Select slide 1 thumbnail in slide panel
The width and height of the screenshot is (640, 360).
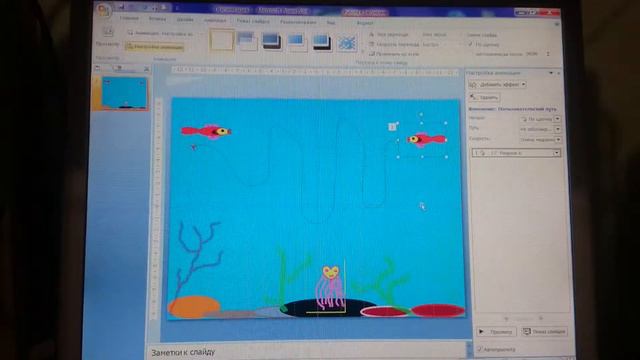[124, 93]
